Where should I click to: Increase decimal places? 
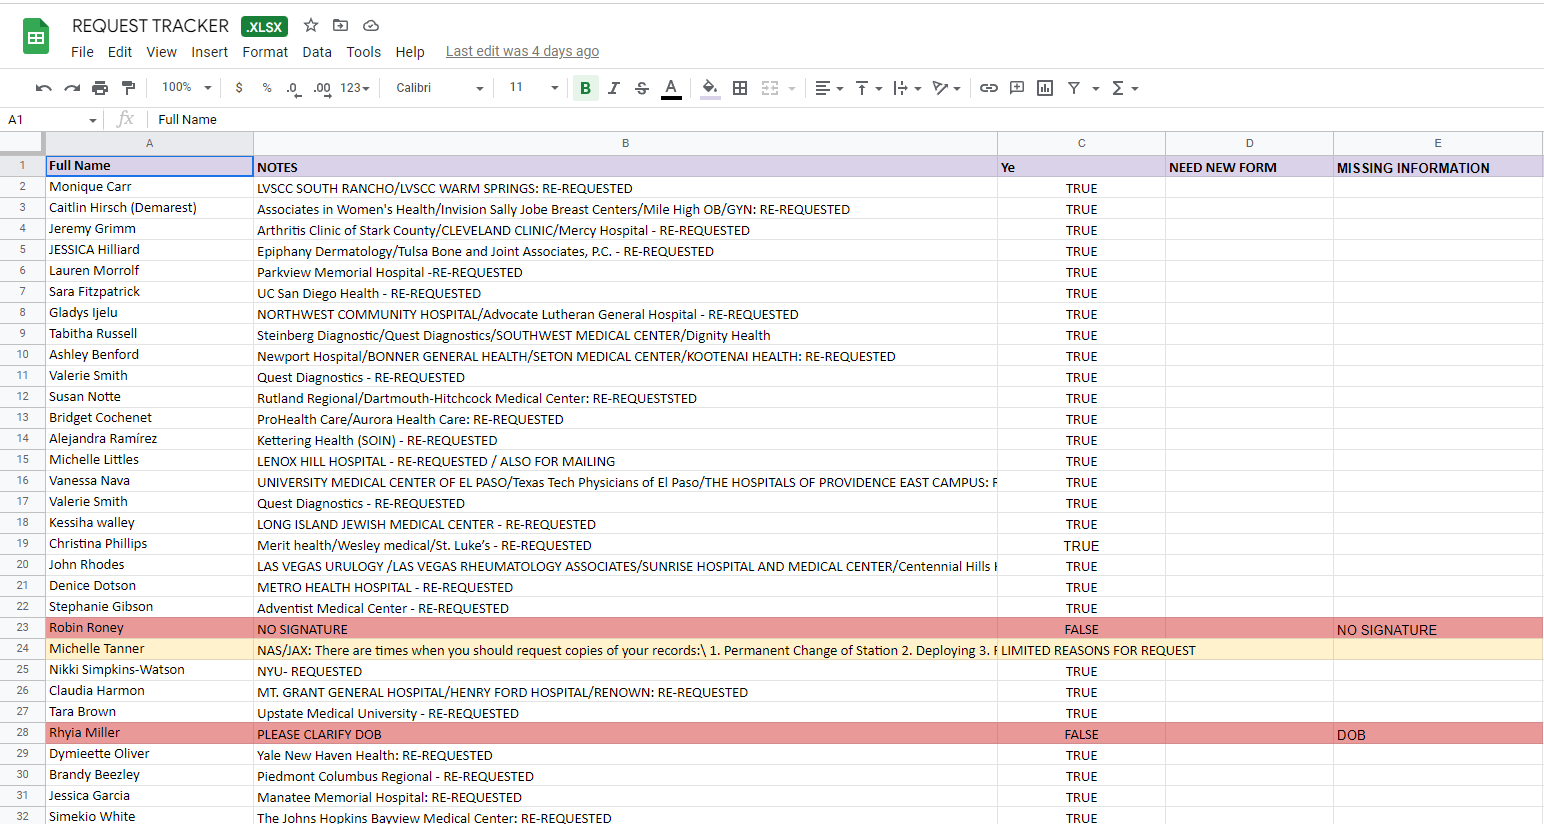pos(322,88)
